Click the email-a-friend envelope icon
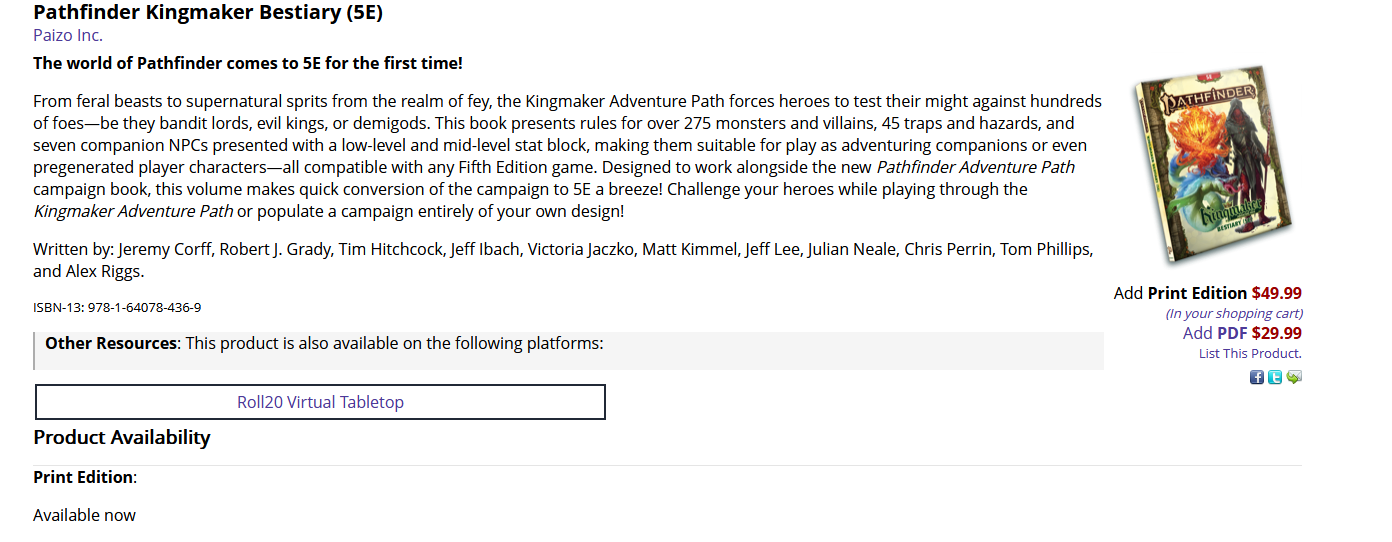Viewport: 1392px width, 542px height. click(1294, 377)
